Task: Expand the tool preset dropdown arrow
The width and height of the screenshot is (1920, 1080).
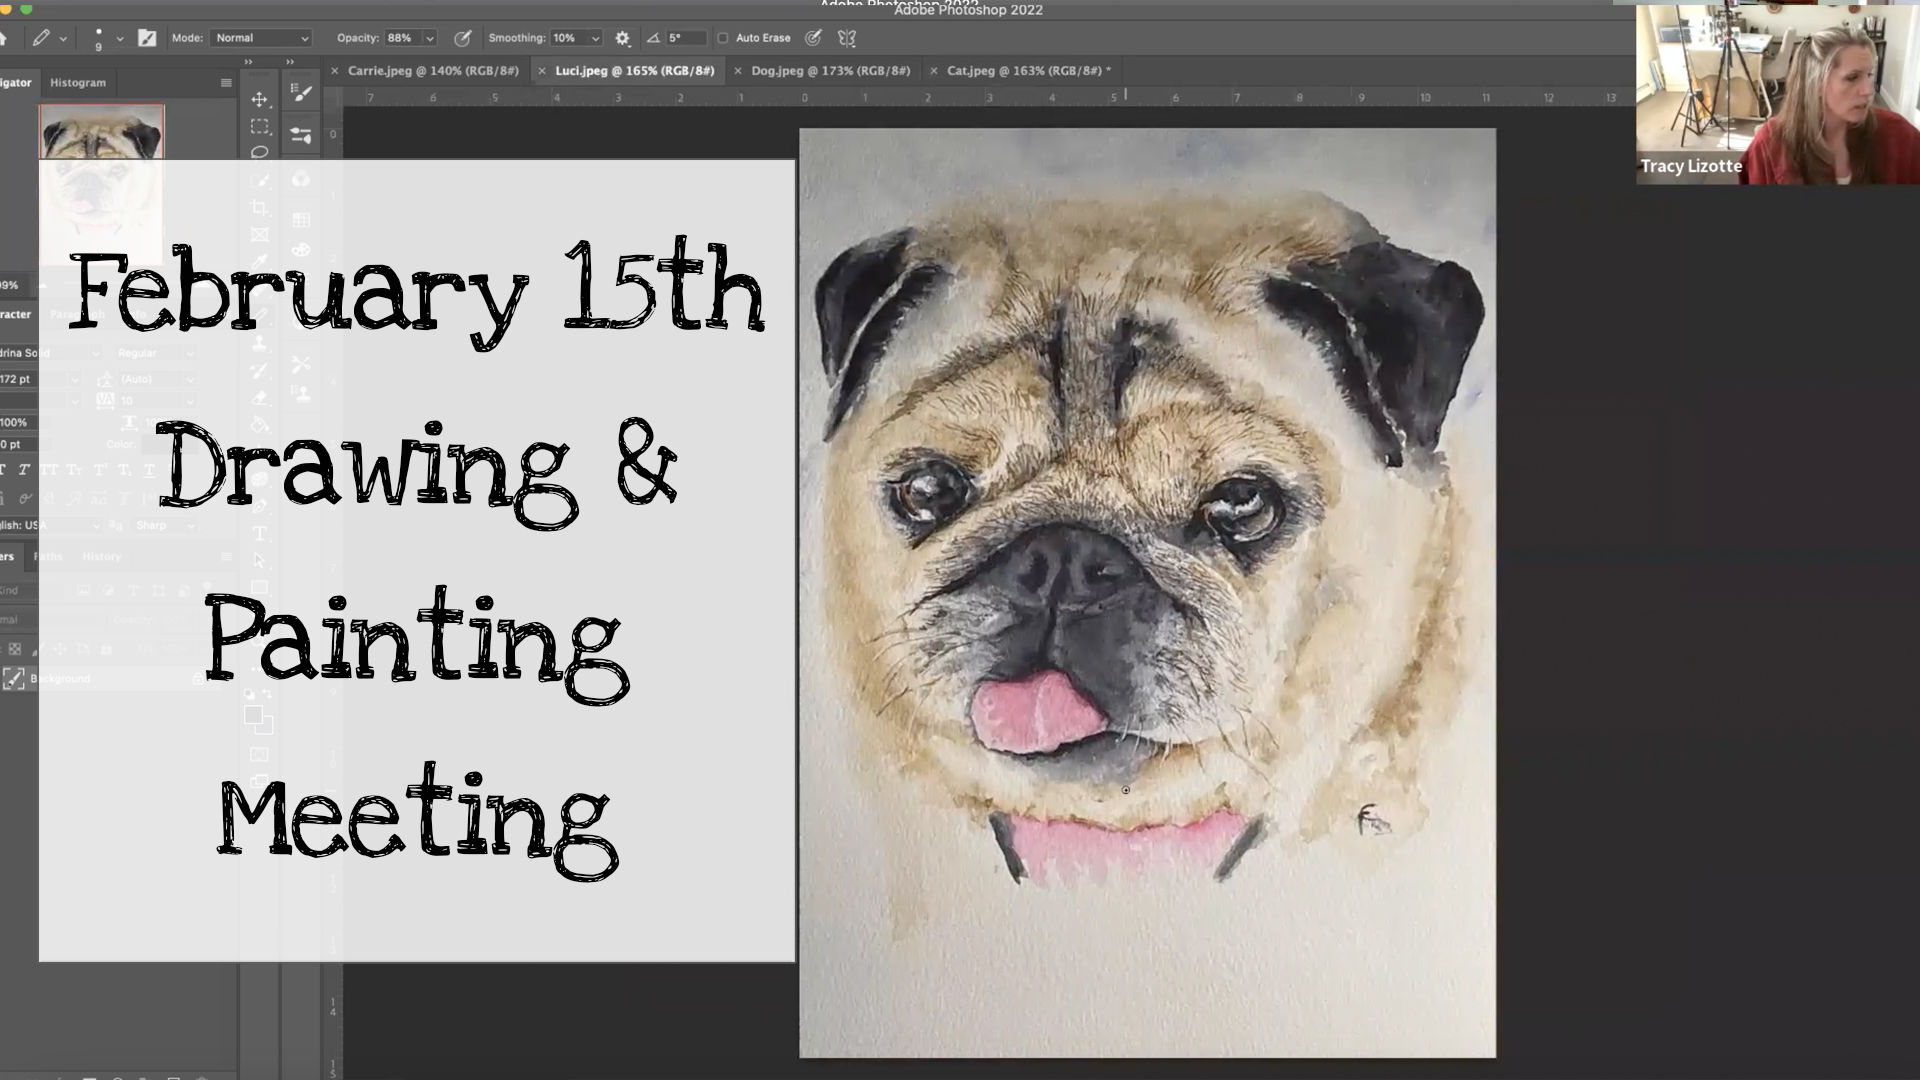Action: coord(63,39)
